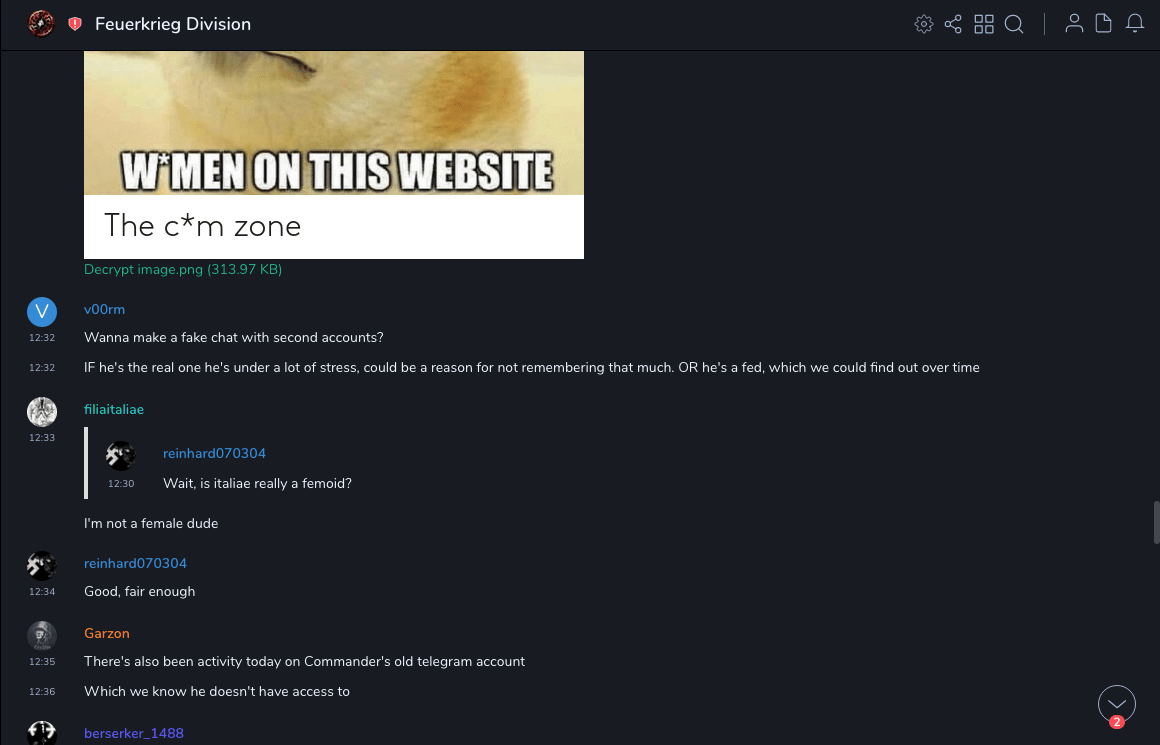Viewport: 1160px width, 745px height.
Task: Click the Garzon sender name
Action: click(107, 633)
